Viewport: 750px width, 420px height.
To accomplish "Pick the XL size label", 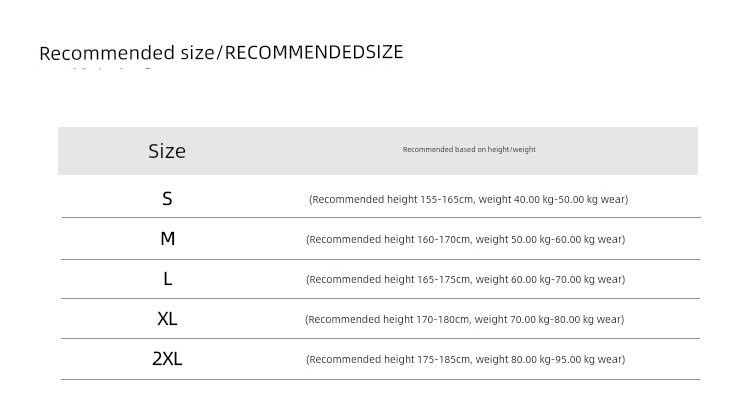I will pyautogui.click(x=167, y=319).
